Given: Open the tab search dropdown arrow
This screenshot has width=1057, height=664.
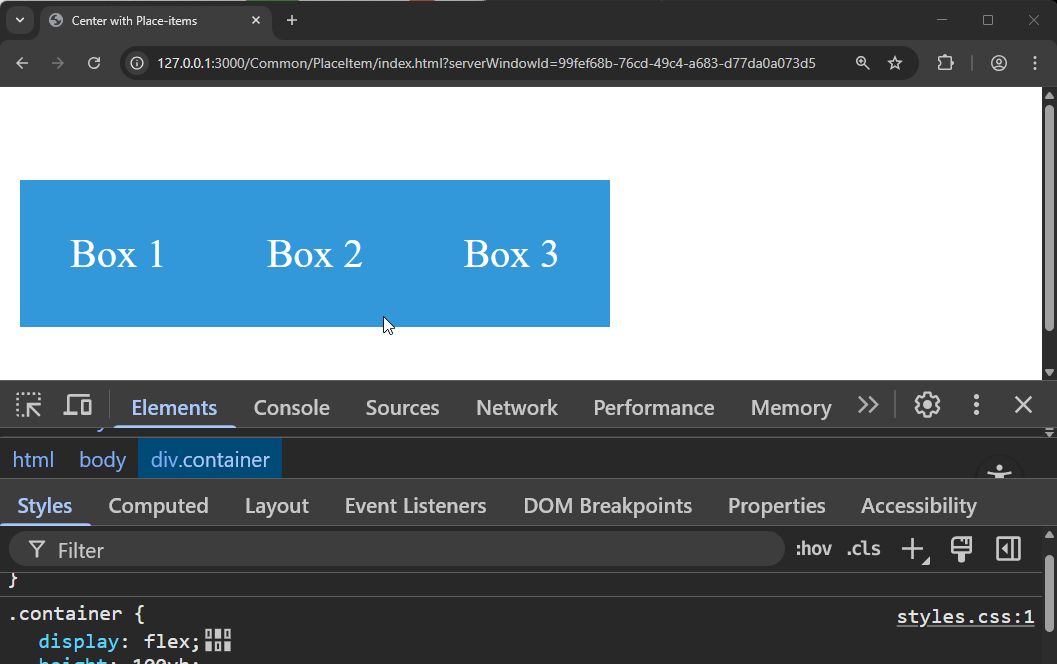Looking at the screenshot, I should (19, 20).
